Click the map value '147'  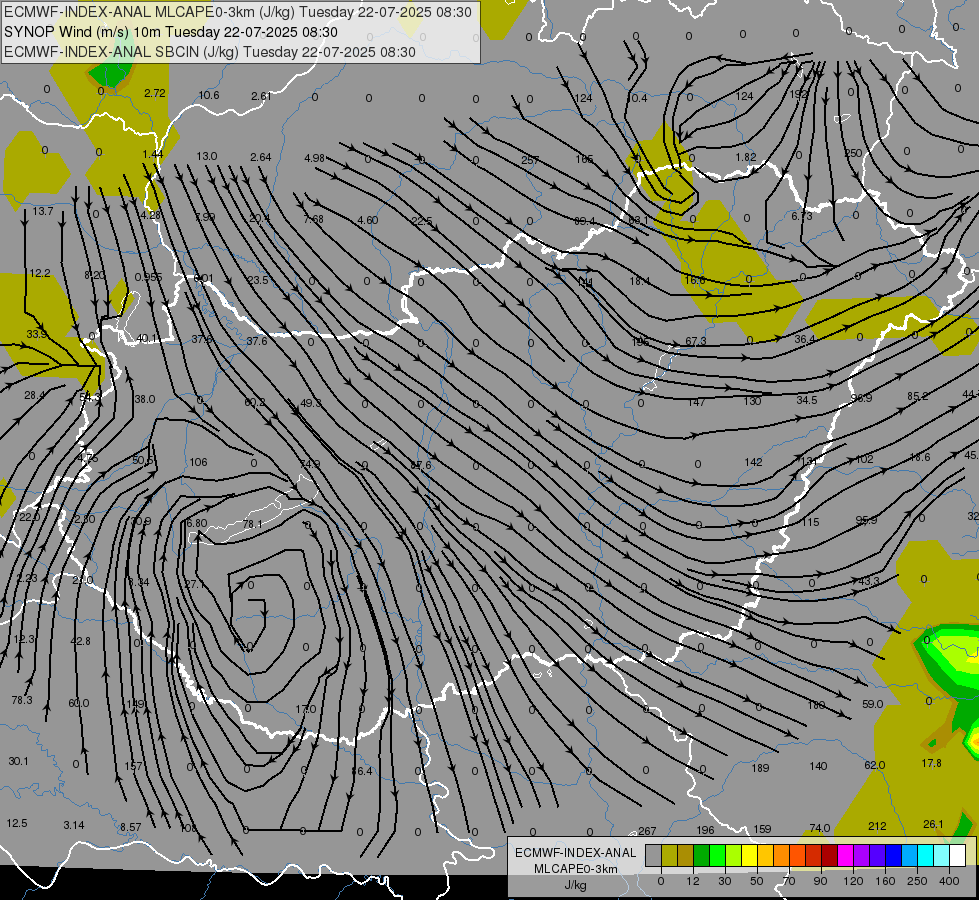pos(696,402)
